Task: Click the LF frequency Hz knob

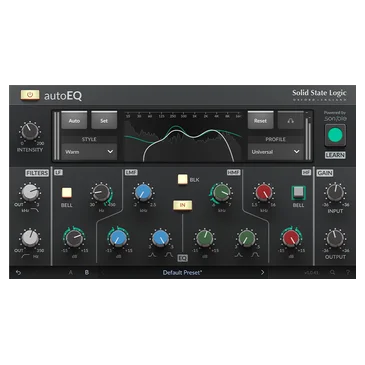Action: (x=101, y=192)
